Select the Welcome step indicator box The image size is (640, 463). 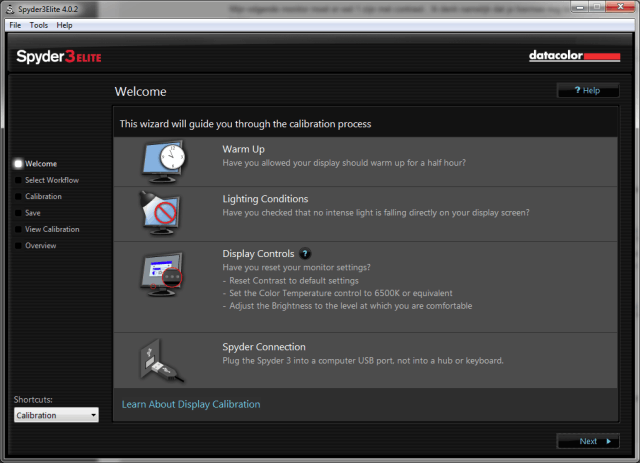tap(18, 164)
